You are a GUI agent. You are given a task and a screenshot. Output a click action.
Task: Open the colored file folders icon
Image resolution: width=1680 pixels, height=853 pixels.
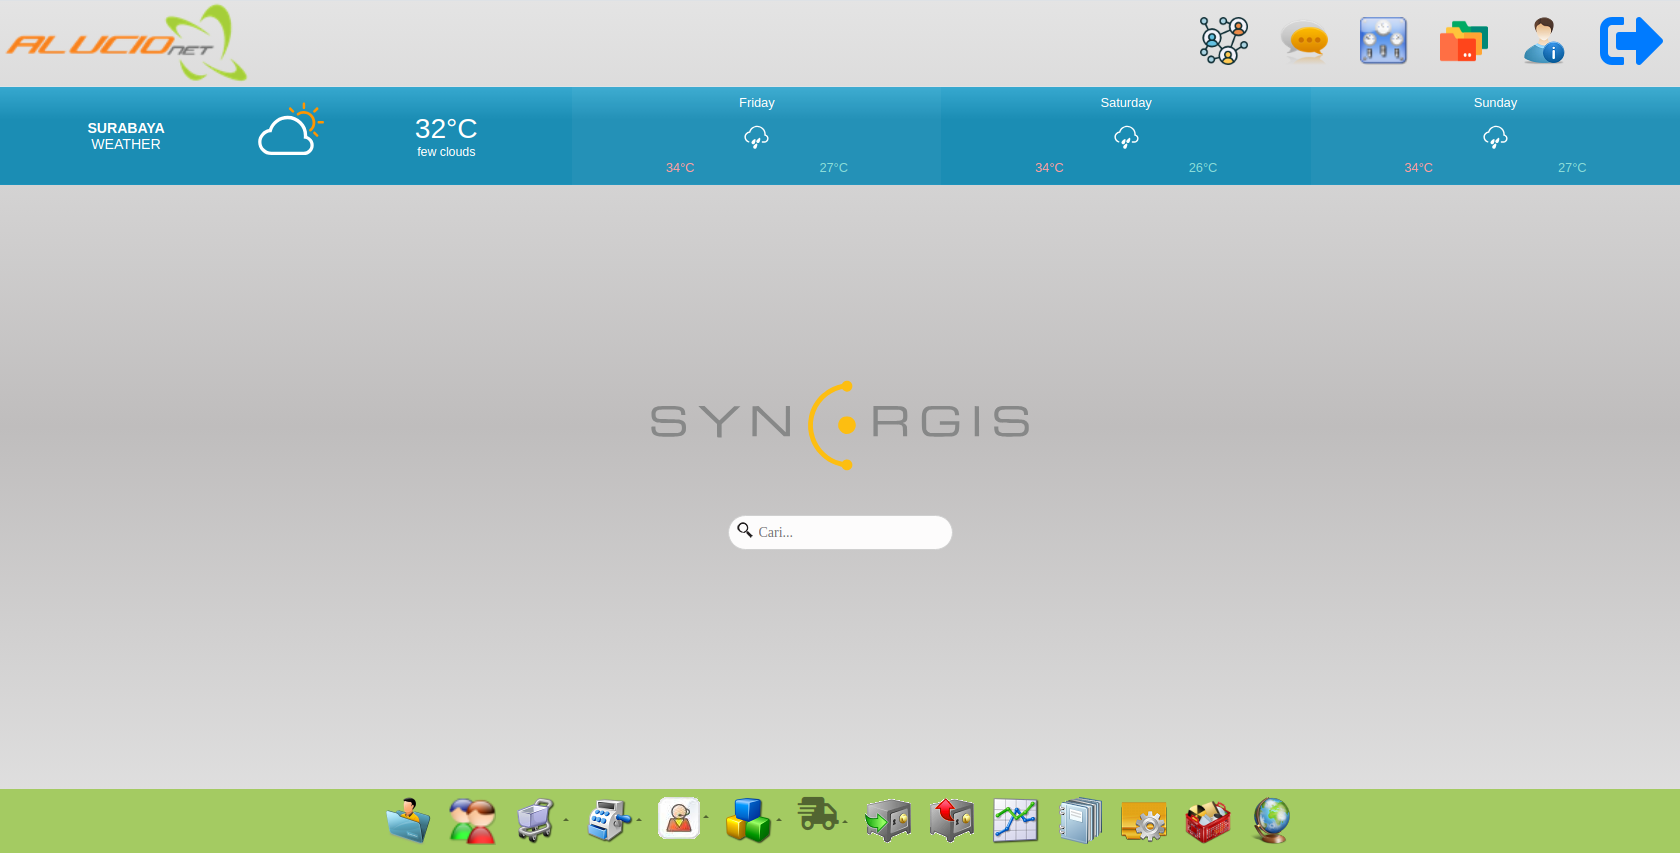pyautogui.click(x=1463, y=42)
